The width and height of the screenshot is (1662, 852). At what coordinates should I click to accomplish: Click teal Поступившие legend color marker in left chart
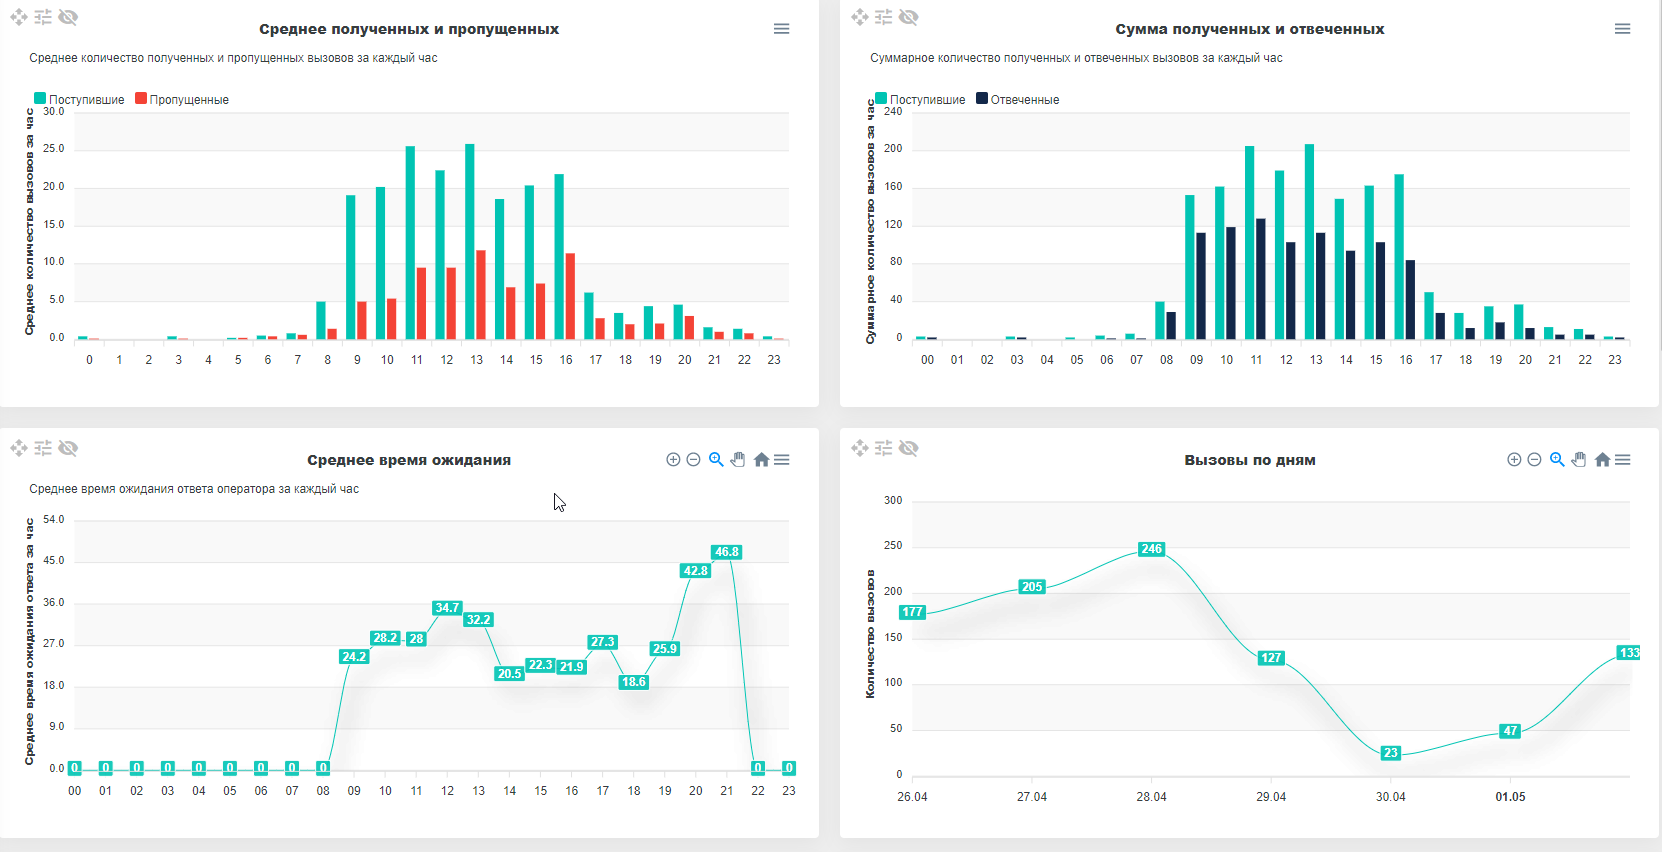point(40,99)
